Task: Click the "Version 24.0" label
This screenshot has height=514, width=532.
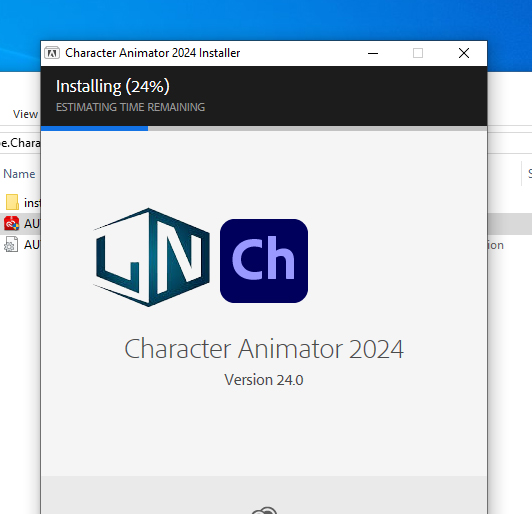Action: [x=264, y=380]
